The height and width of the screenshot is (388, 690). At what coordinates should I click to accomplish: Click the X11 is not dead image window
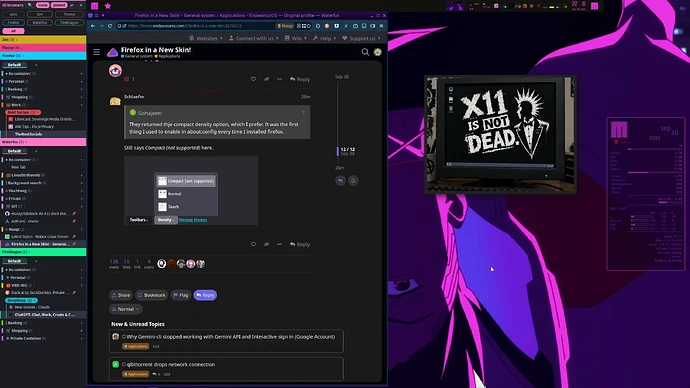(x=500, y=134)
